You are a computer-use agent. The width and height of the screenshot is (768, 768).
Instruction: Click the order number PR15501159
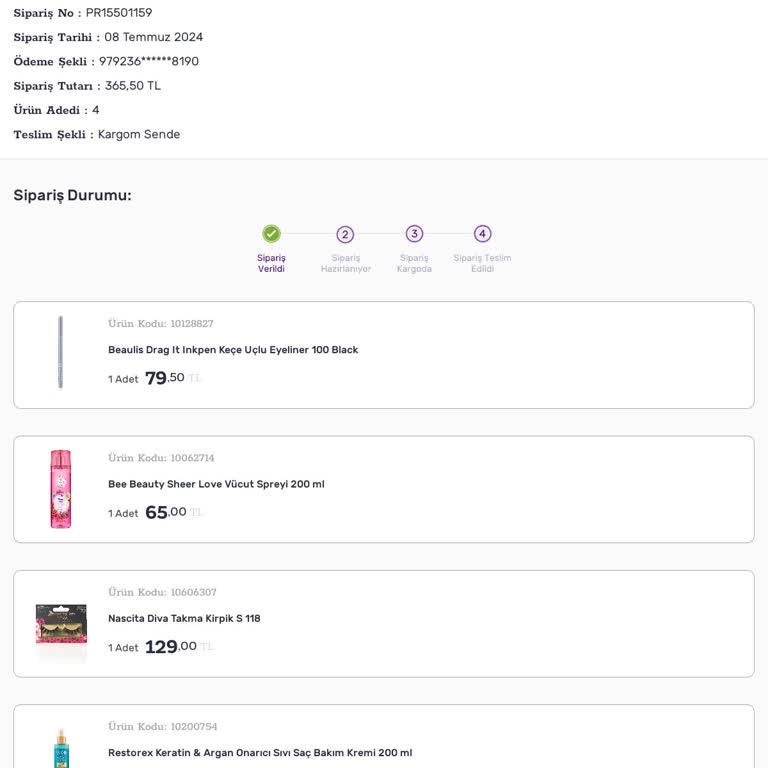pos(119,13)
